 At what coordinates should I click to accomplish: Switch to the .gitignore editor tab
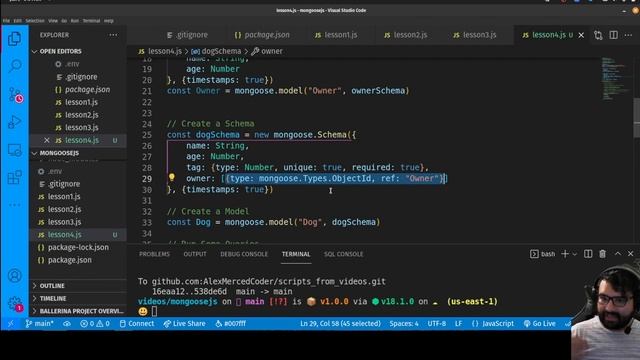(187, 35)
